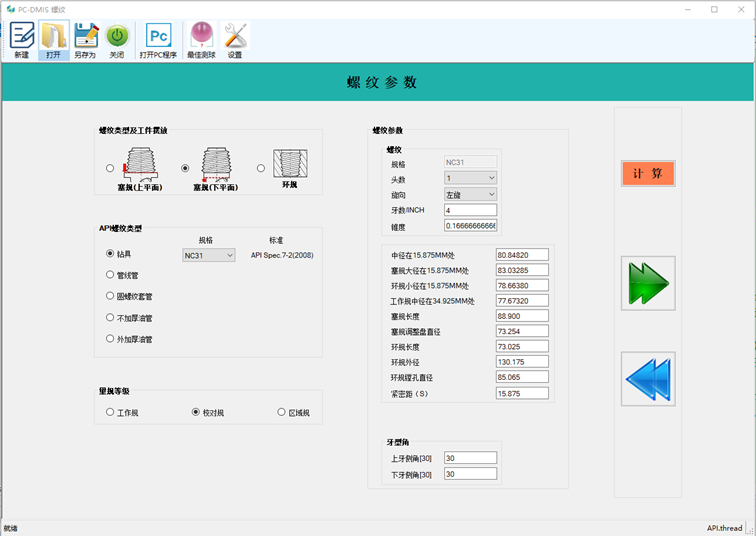
Task: Click the 最佳测球 probe ball icon
Action: (201, 40)
